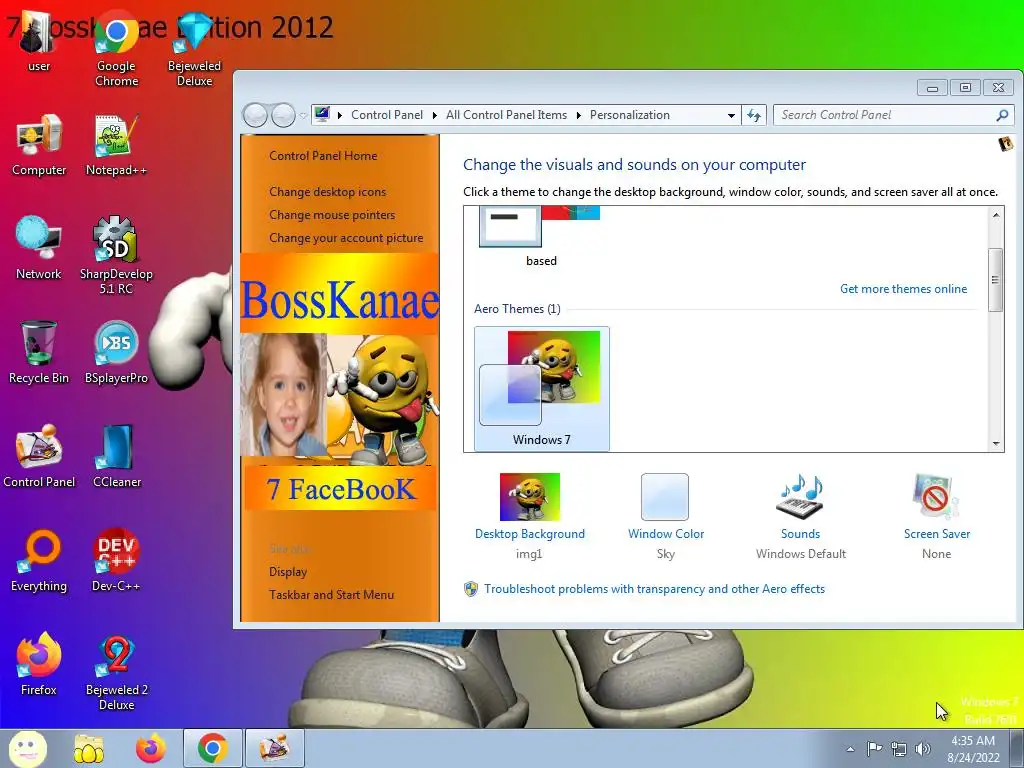Open the Dev-C++ desktop shortcut
The height and width of the screenshot is (768, 1024).
point(116,560)
